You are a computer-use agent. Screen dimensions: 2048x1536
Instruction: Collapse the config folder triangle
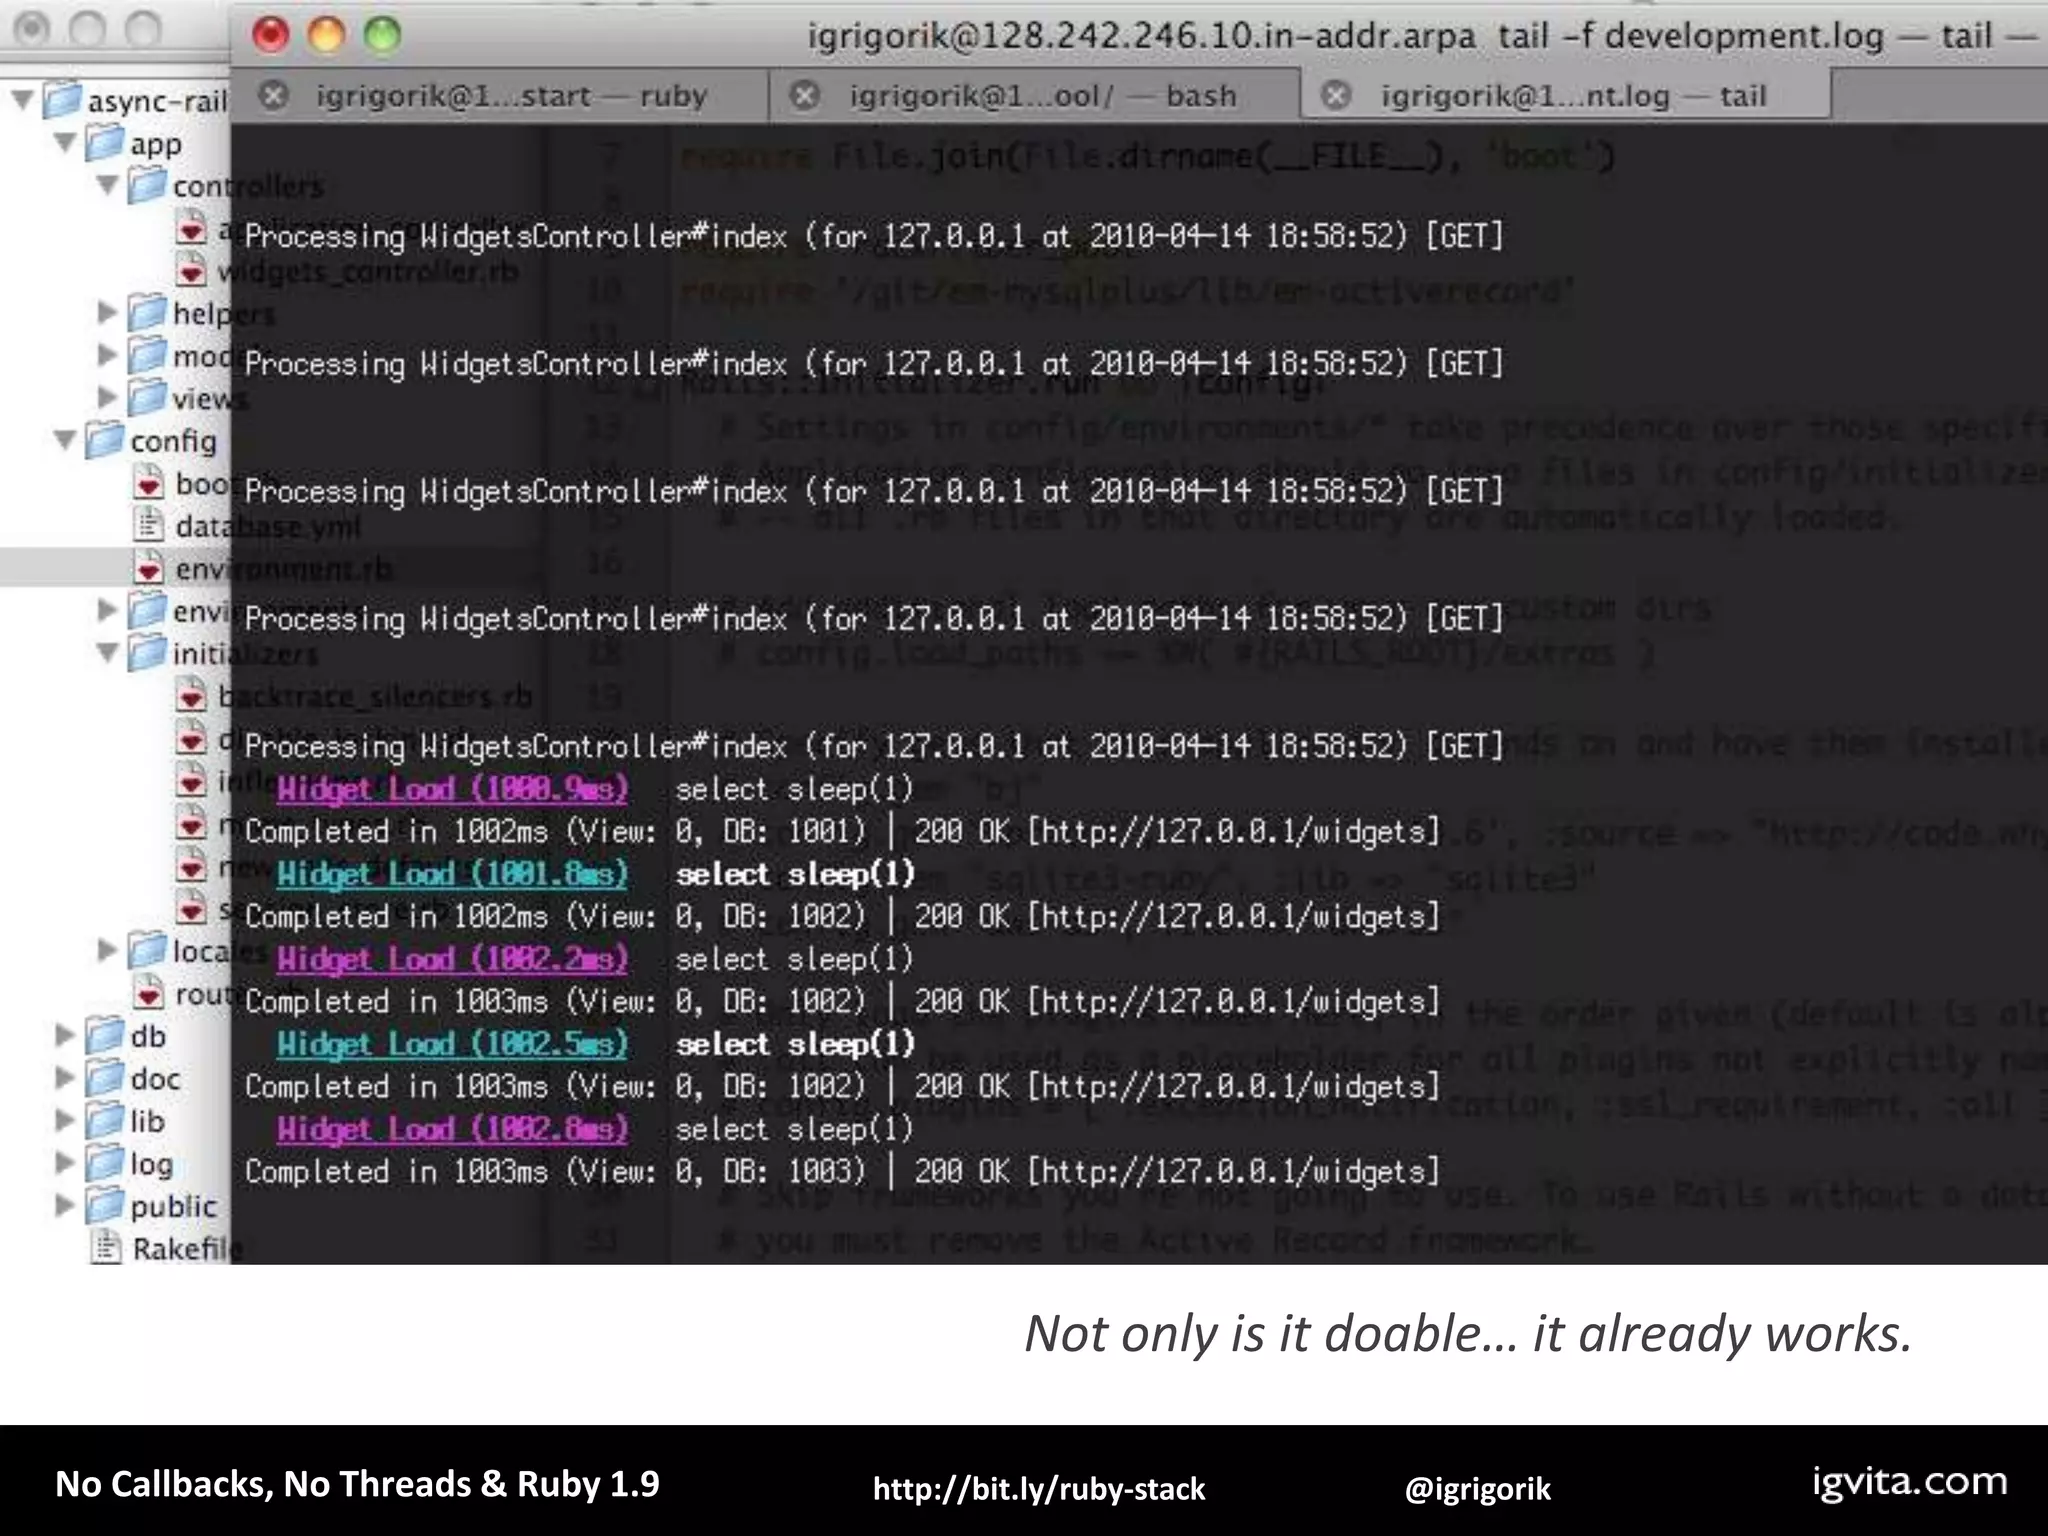point(66,440)
